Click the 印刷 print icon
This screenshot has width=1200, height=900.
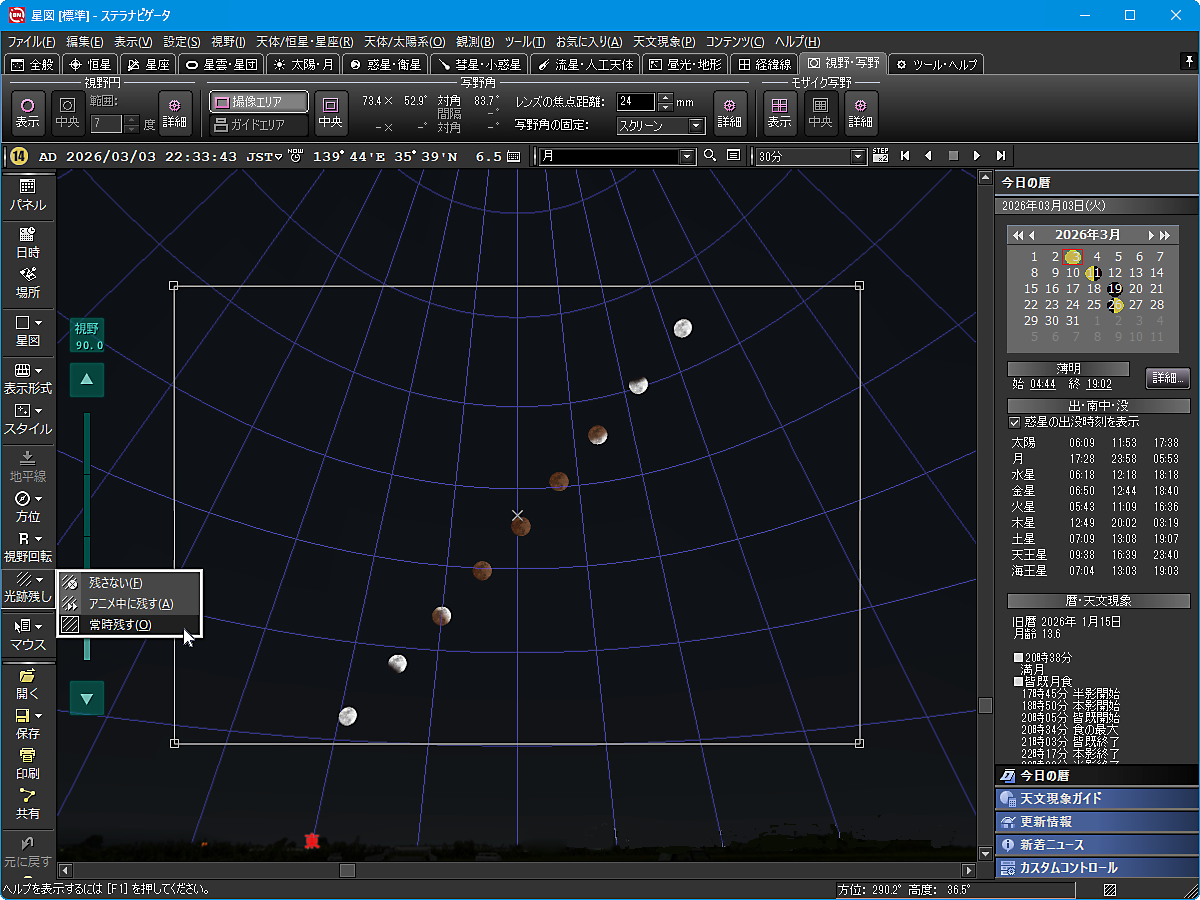27,763
